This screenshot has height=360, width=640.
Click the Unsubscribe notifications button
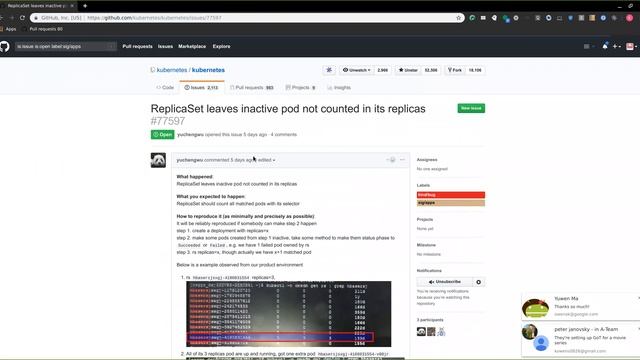pyautogui.click(x=444, y=282)
